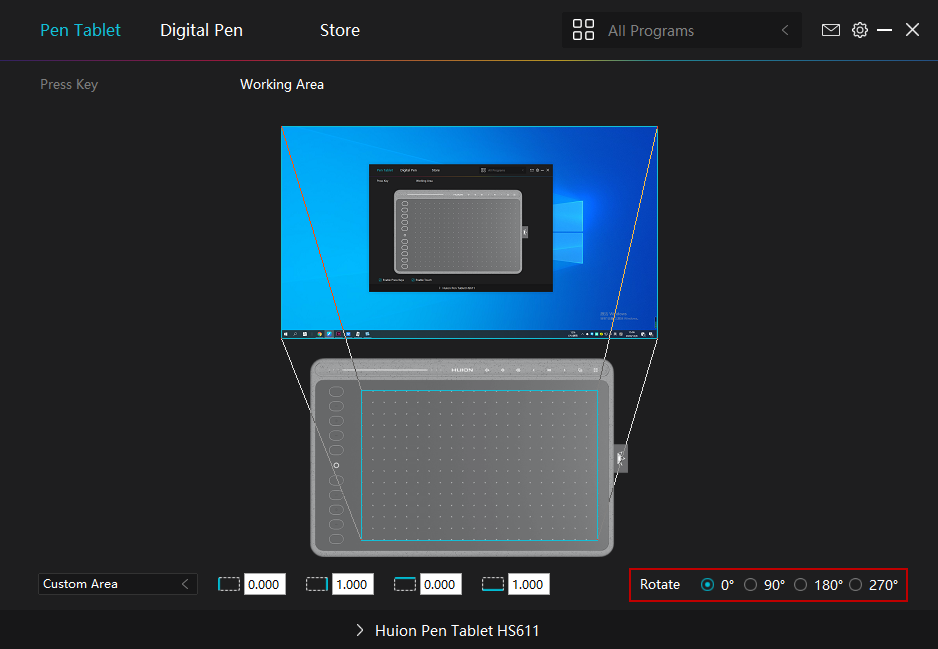Close the Huion driver window
This screenshot has height=649, width=938.
coord(912,30)
